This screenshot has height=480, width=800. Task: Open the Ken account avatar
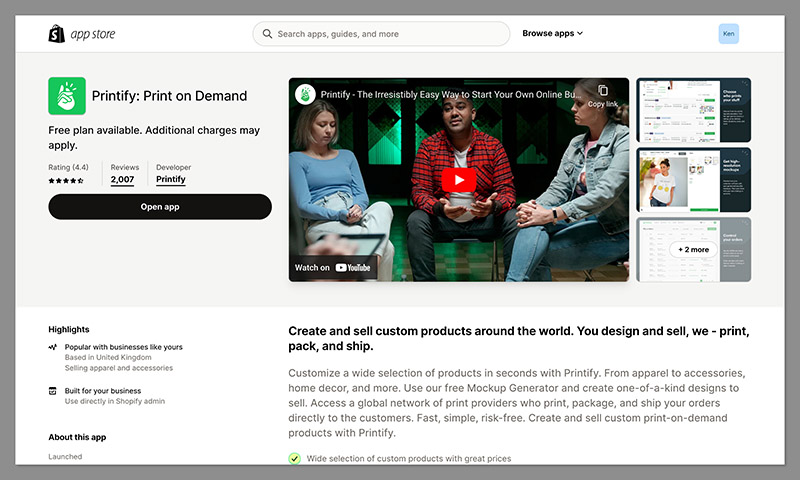click(729, 34)
